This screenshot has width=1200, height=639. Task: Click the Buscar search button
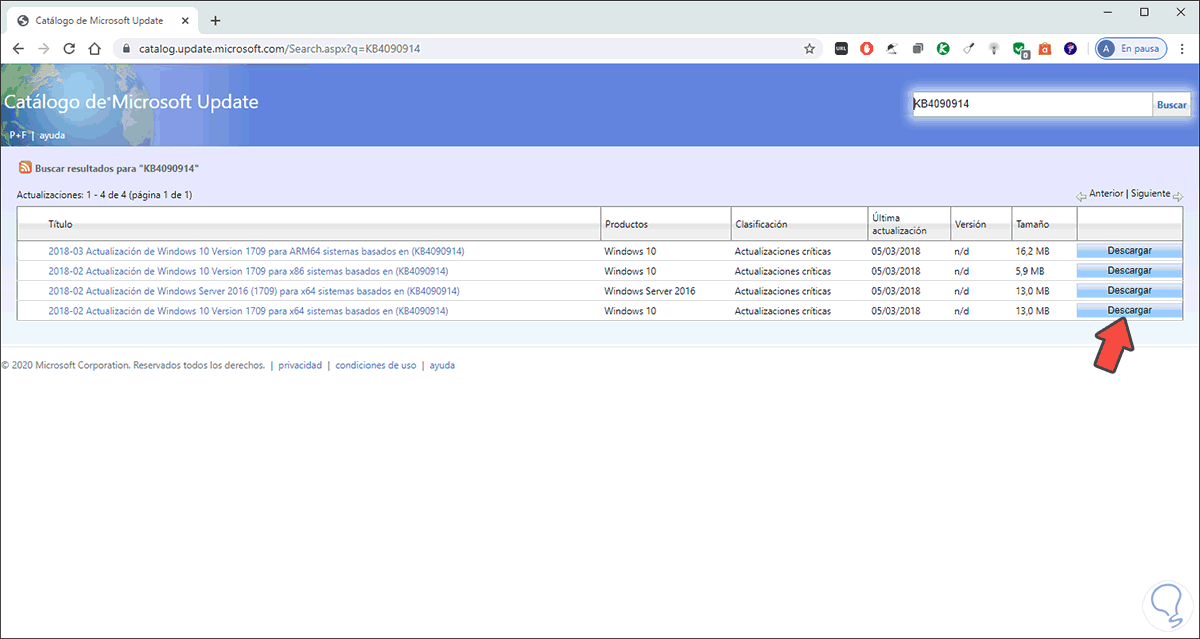[x=1172, y=104]
